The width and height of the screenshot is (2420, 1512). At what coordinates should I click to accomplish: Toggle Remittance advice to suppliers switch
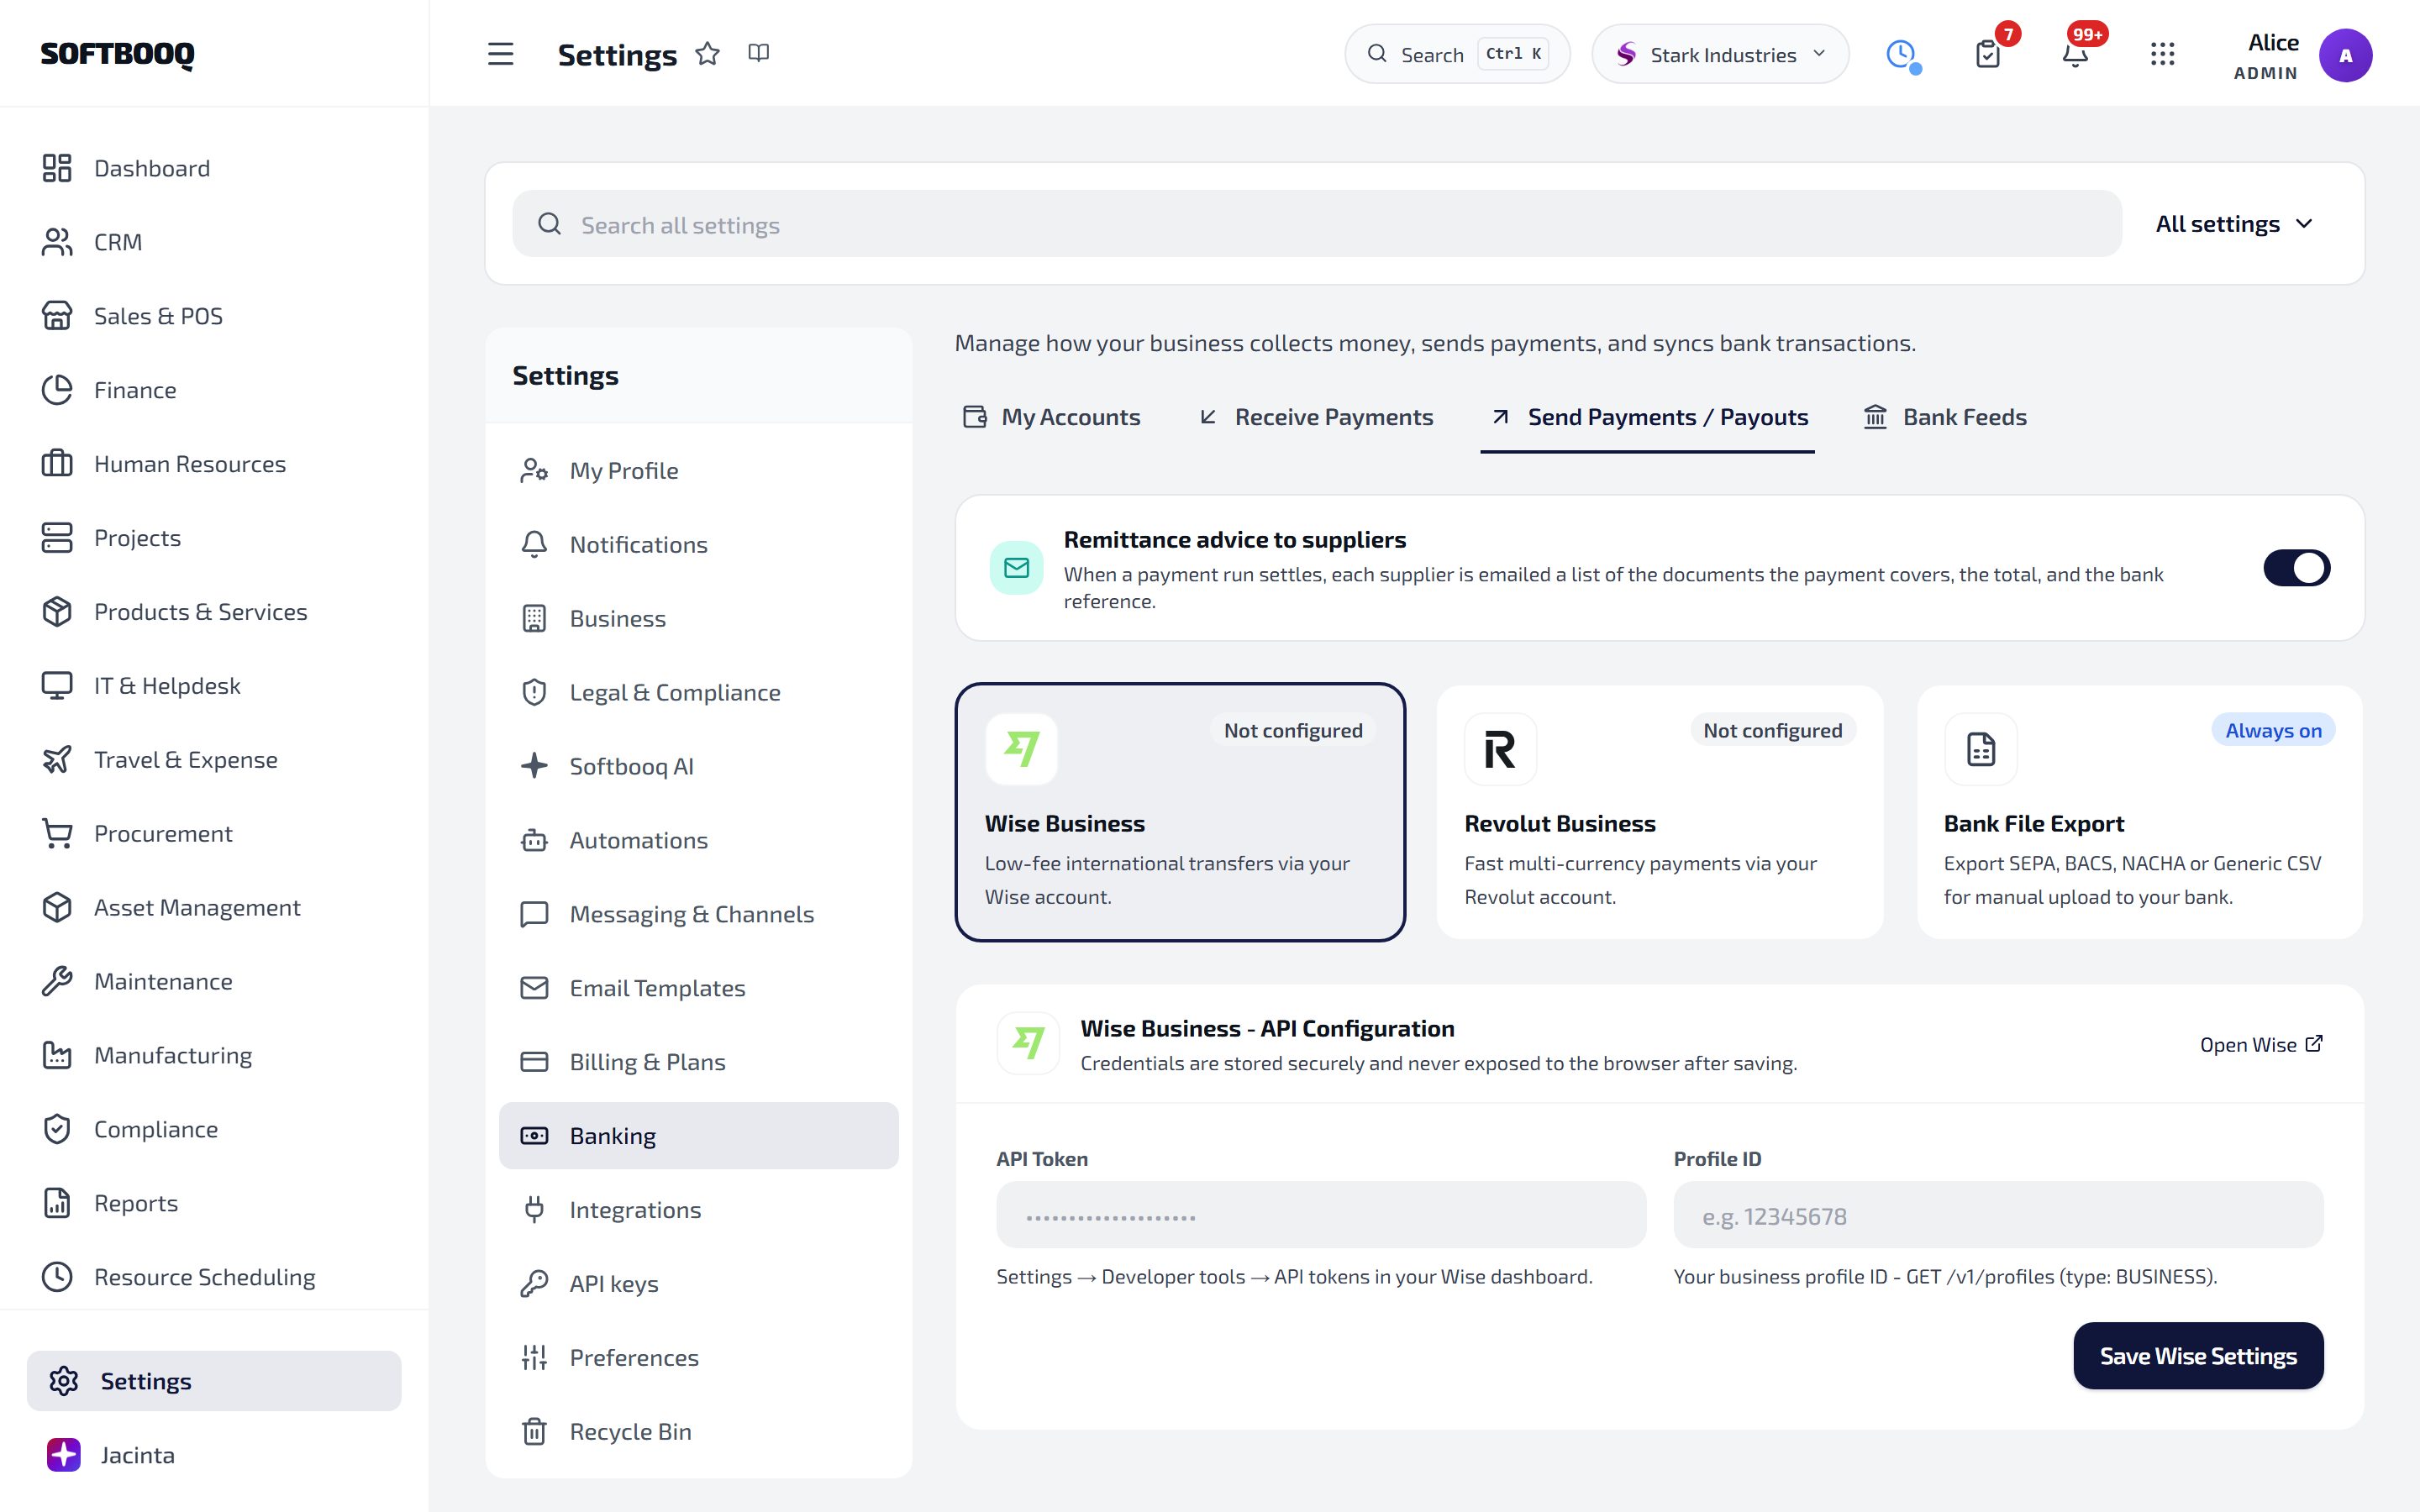click(2296, 568)
